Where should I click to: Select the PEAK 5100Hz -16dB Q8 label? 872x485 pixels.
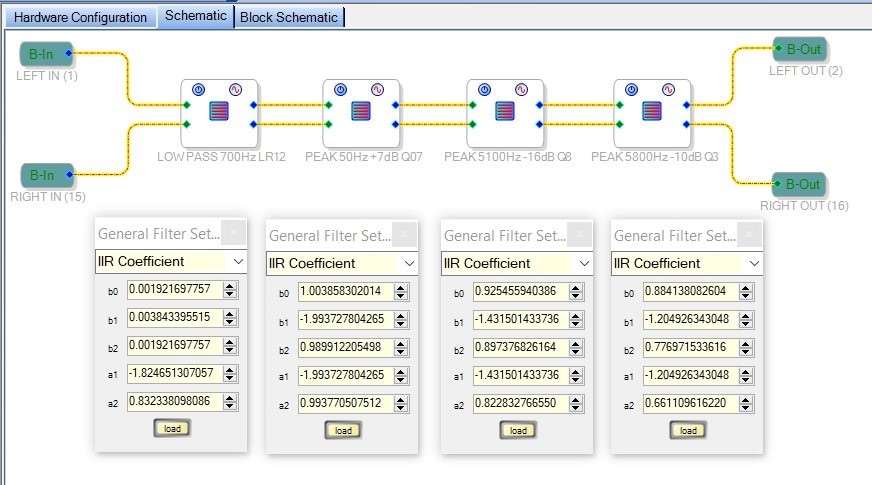pos(508,157)
